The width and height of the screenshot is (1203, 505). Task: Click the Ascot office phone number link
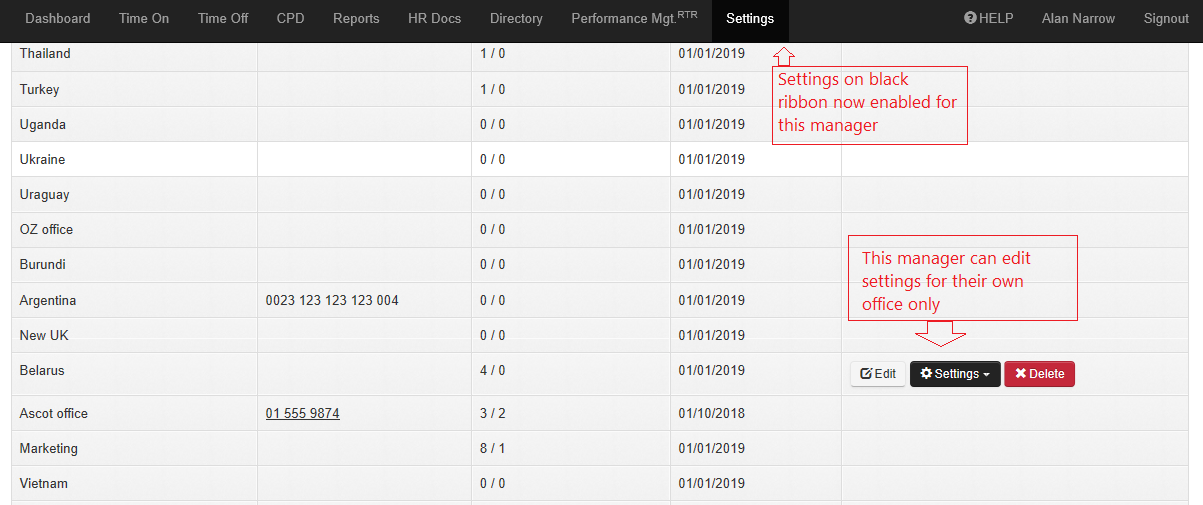(302, 414)
